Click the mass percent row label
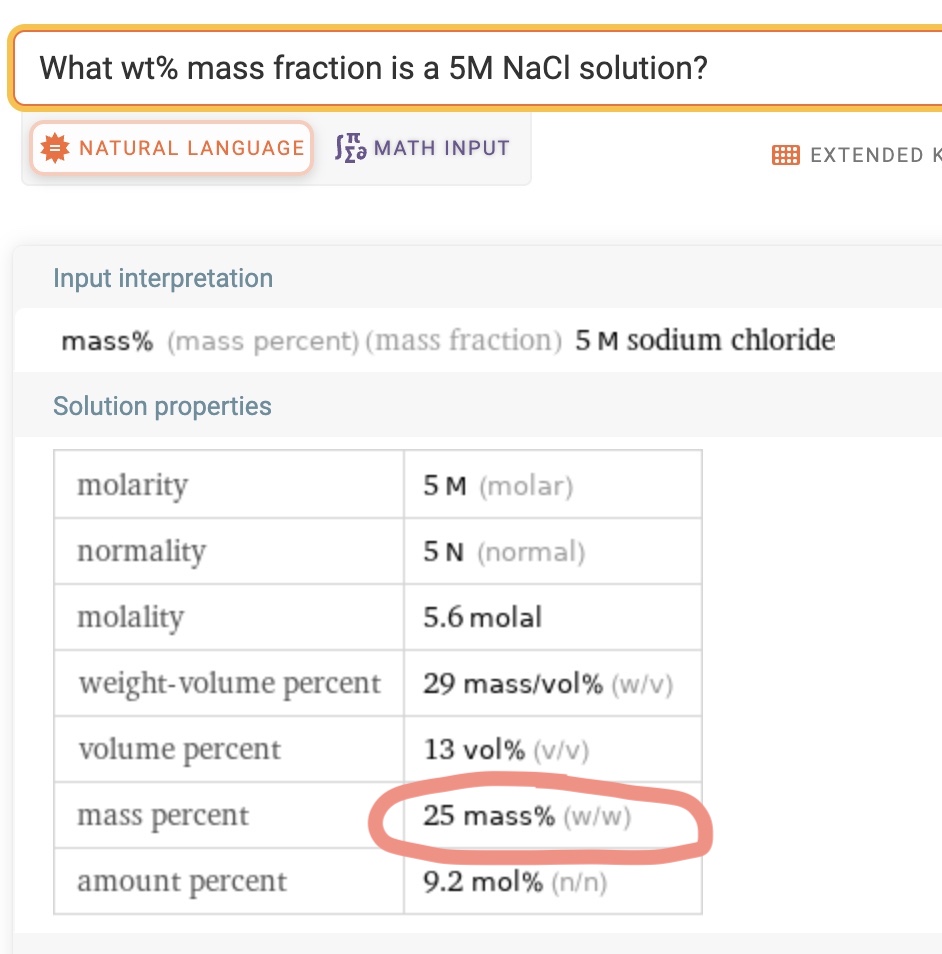942x954 pixels. tap(163, 816)
